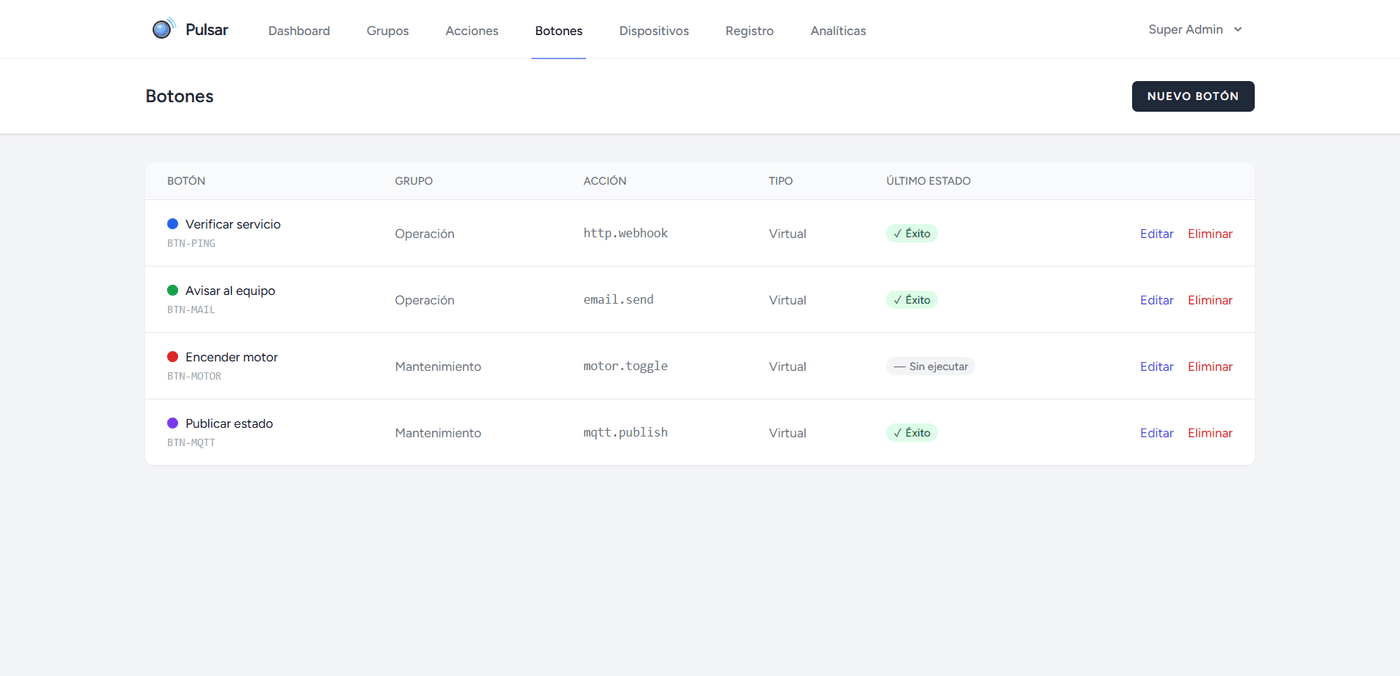The width and height of the screenshot is (1400, 676).
Task: Click the purple dot beside Publicar estado
Action: (x=172, y=423)
